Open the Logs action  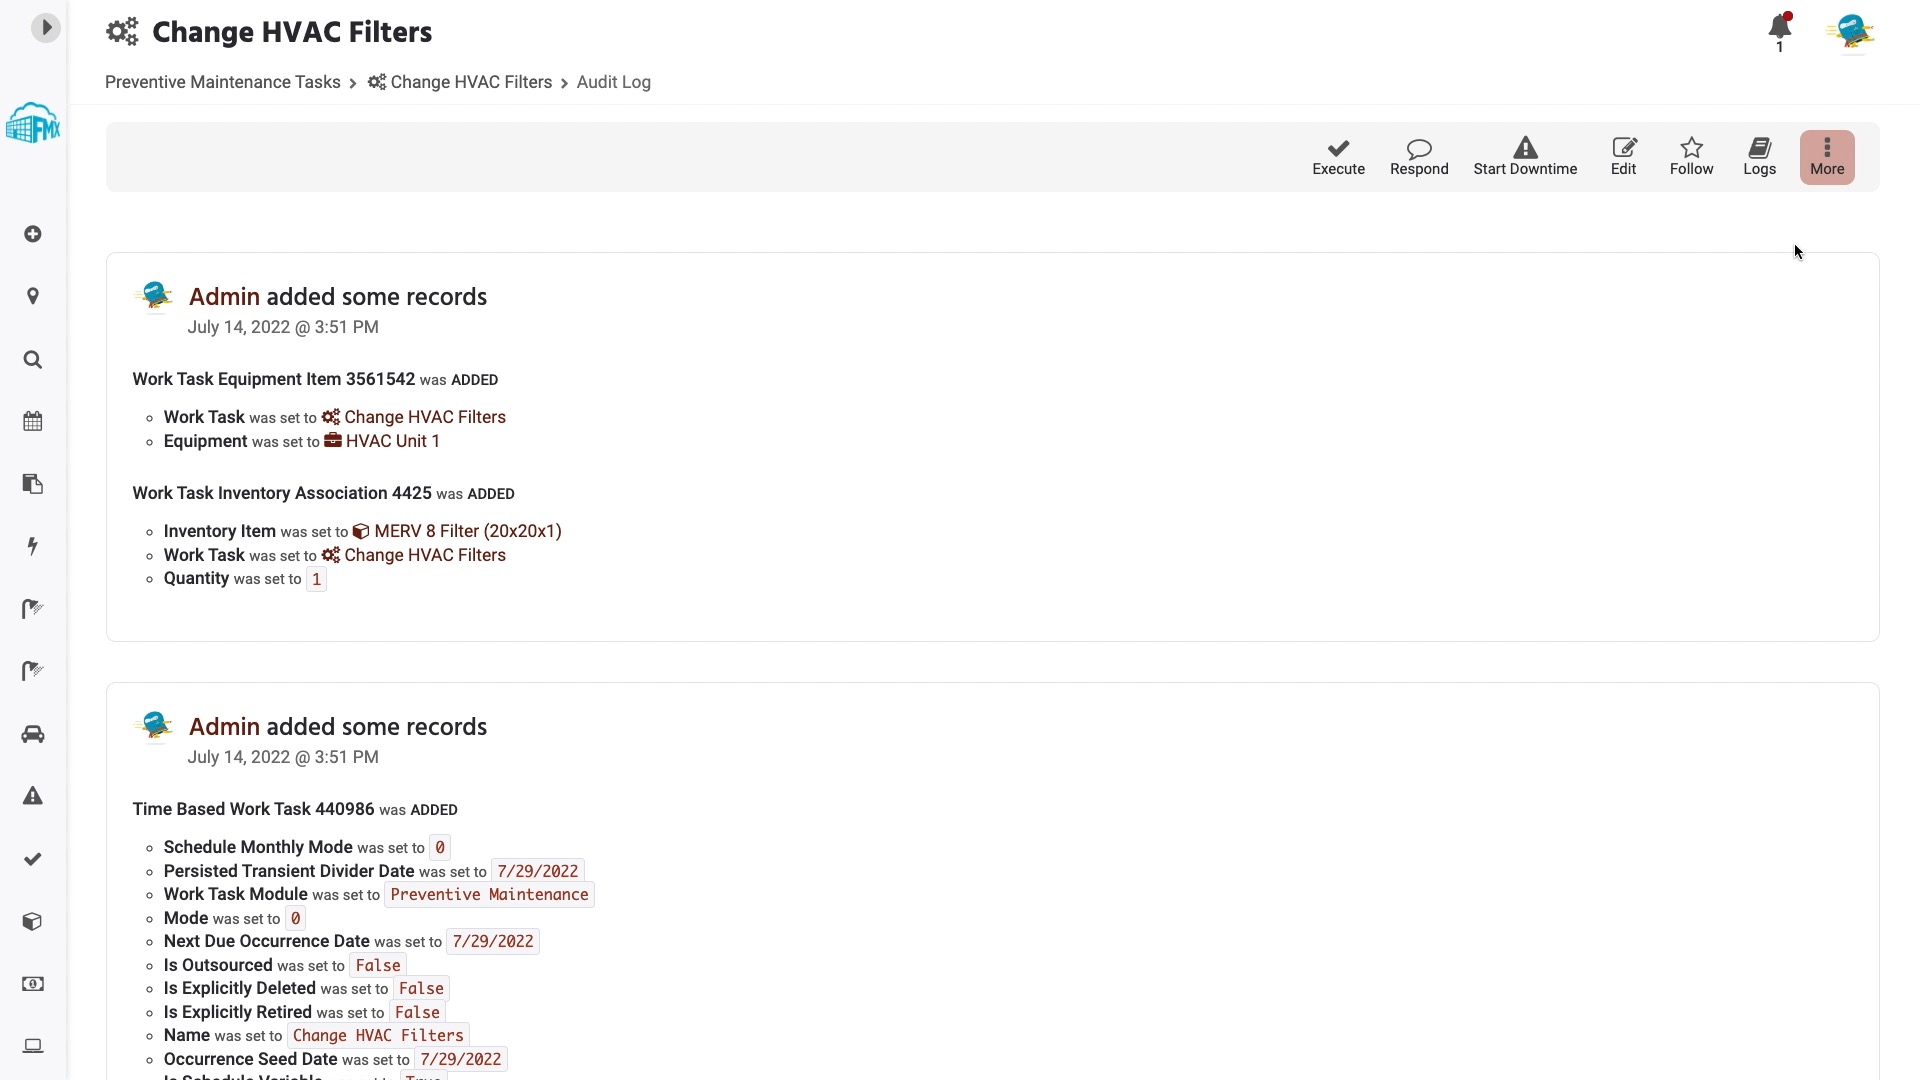pyautogui.click(x=1759, y=157)
